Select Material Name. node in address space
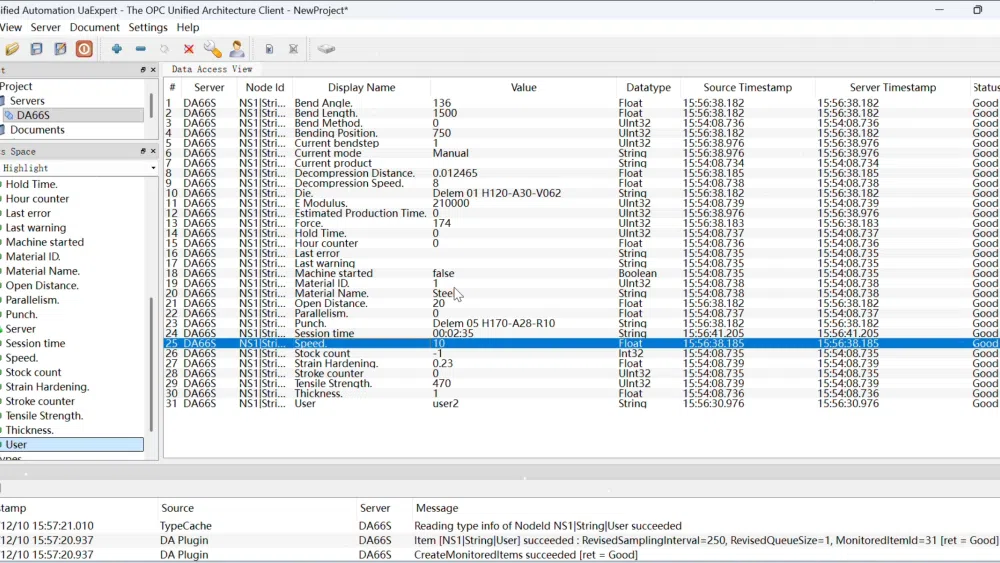The width and height of the screenshot is (1000, 563). pyautogui.click(x=43, y=271)
